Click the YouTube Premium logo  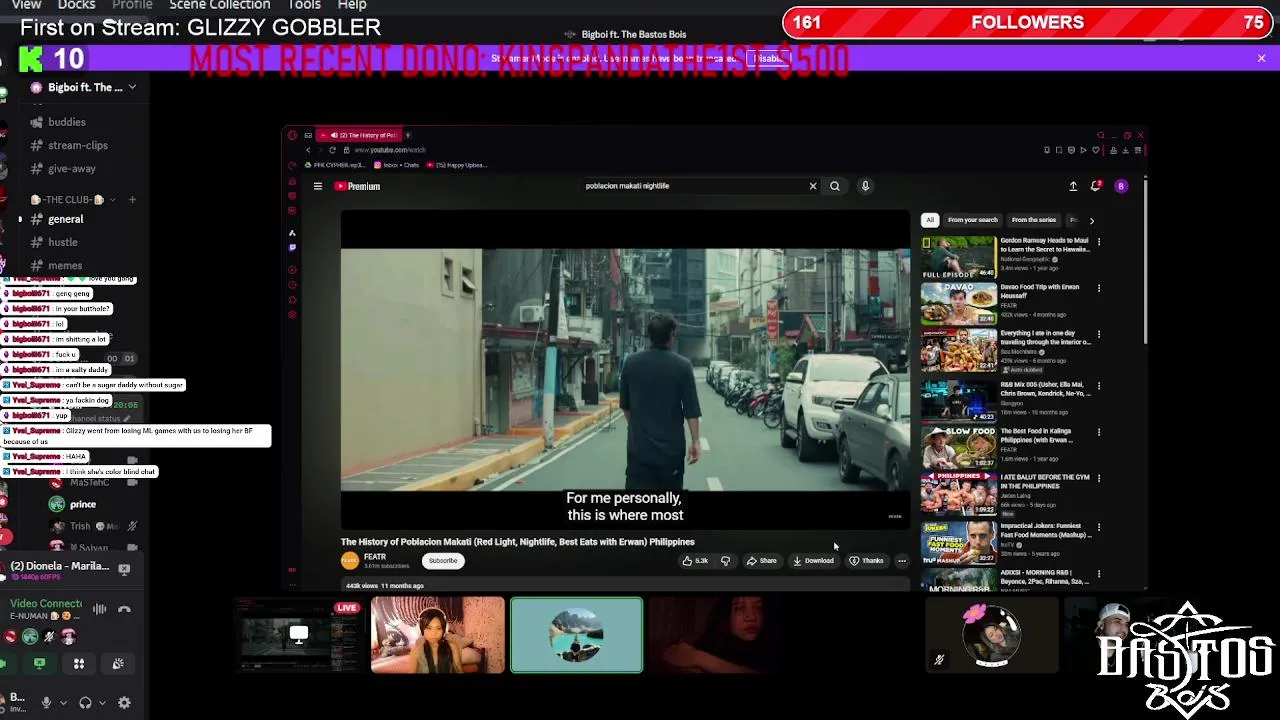[357, 186]
